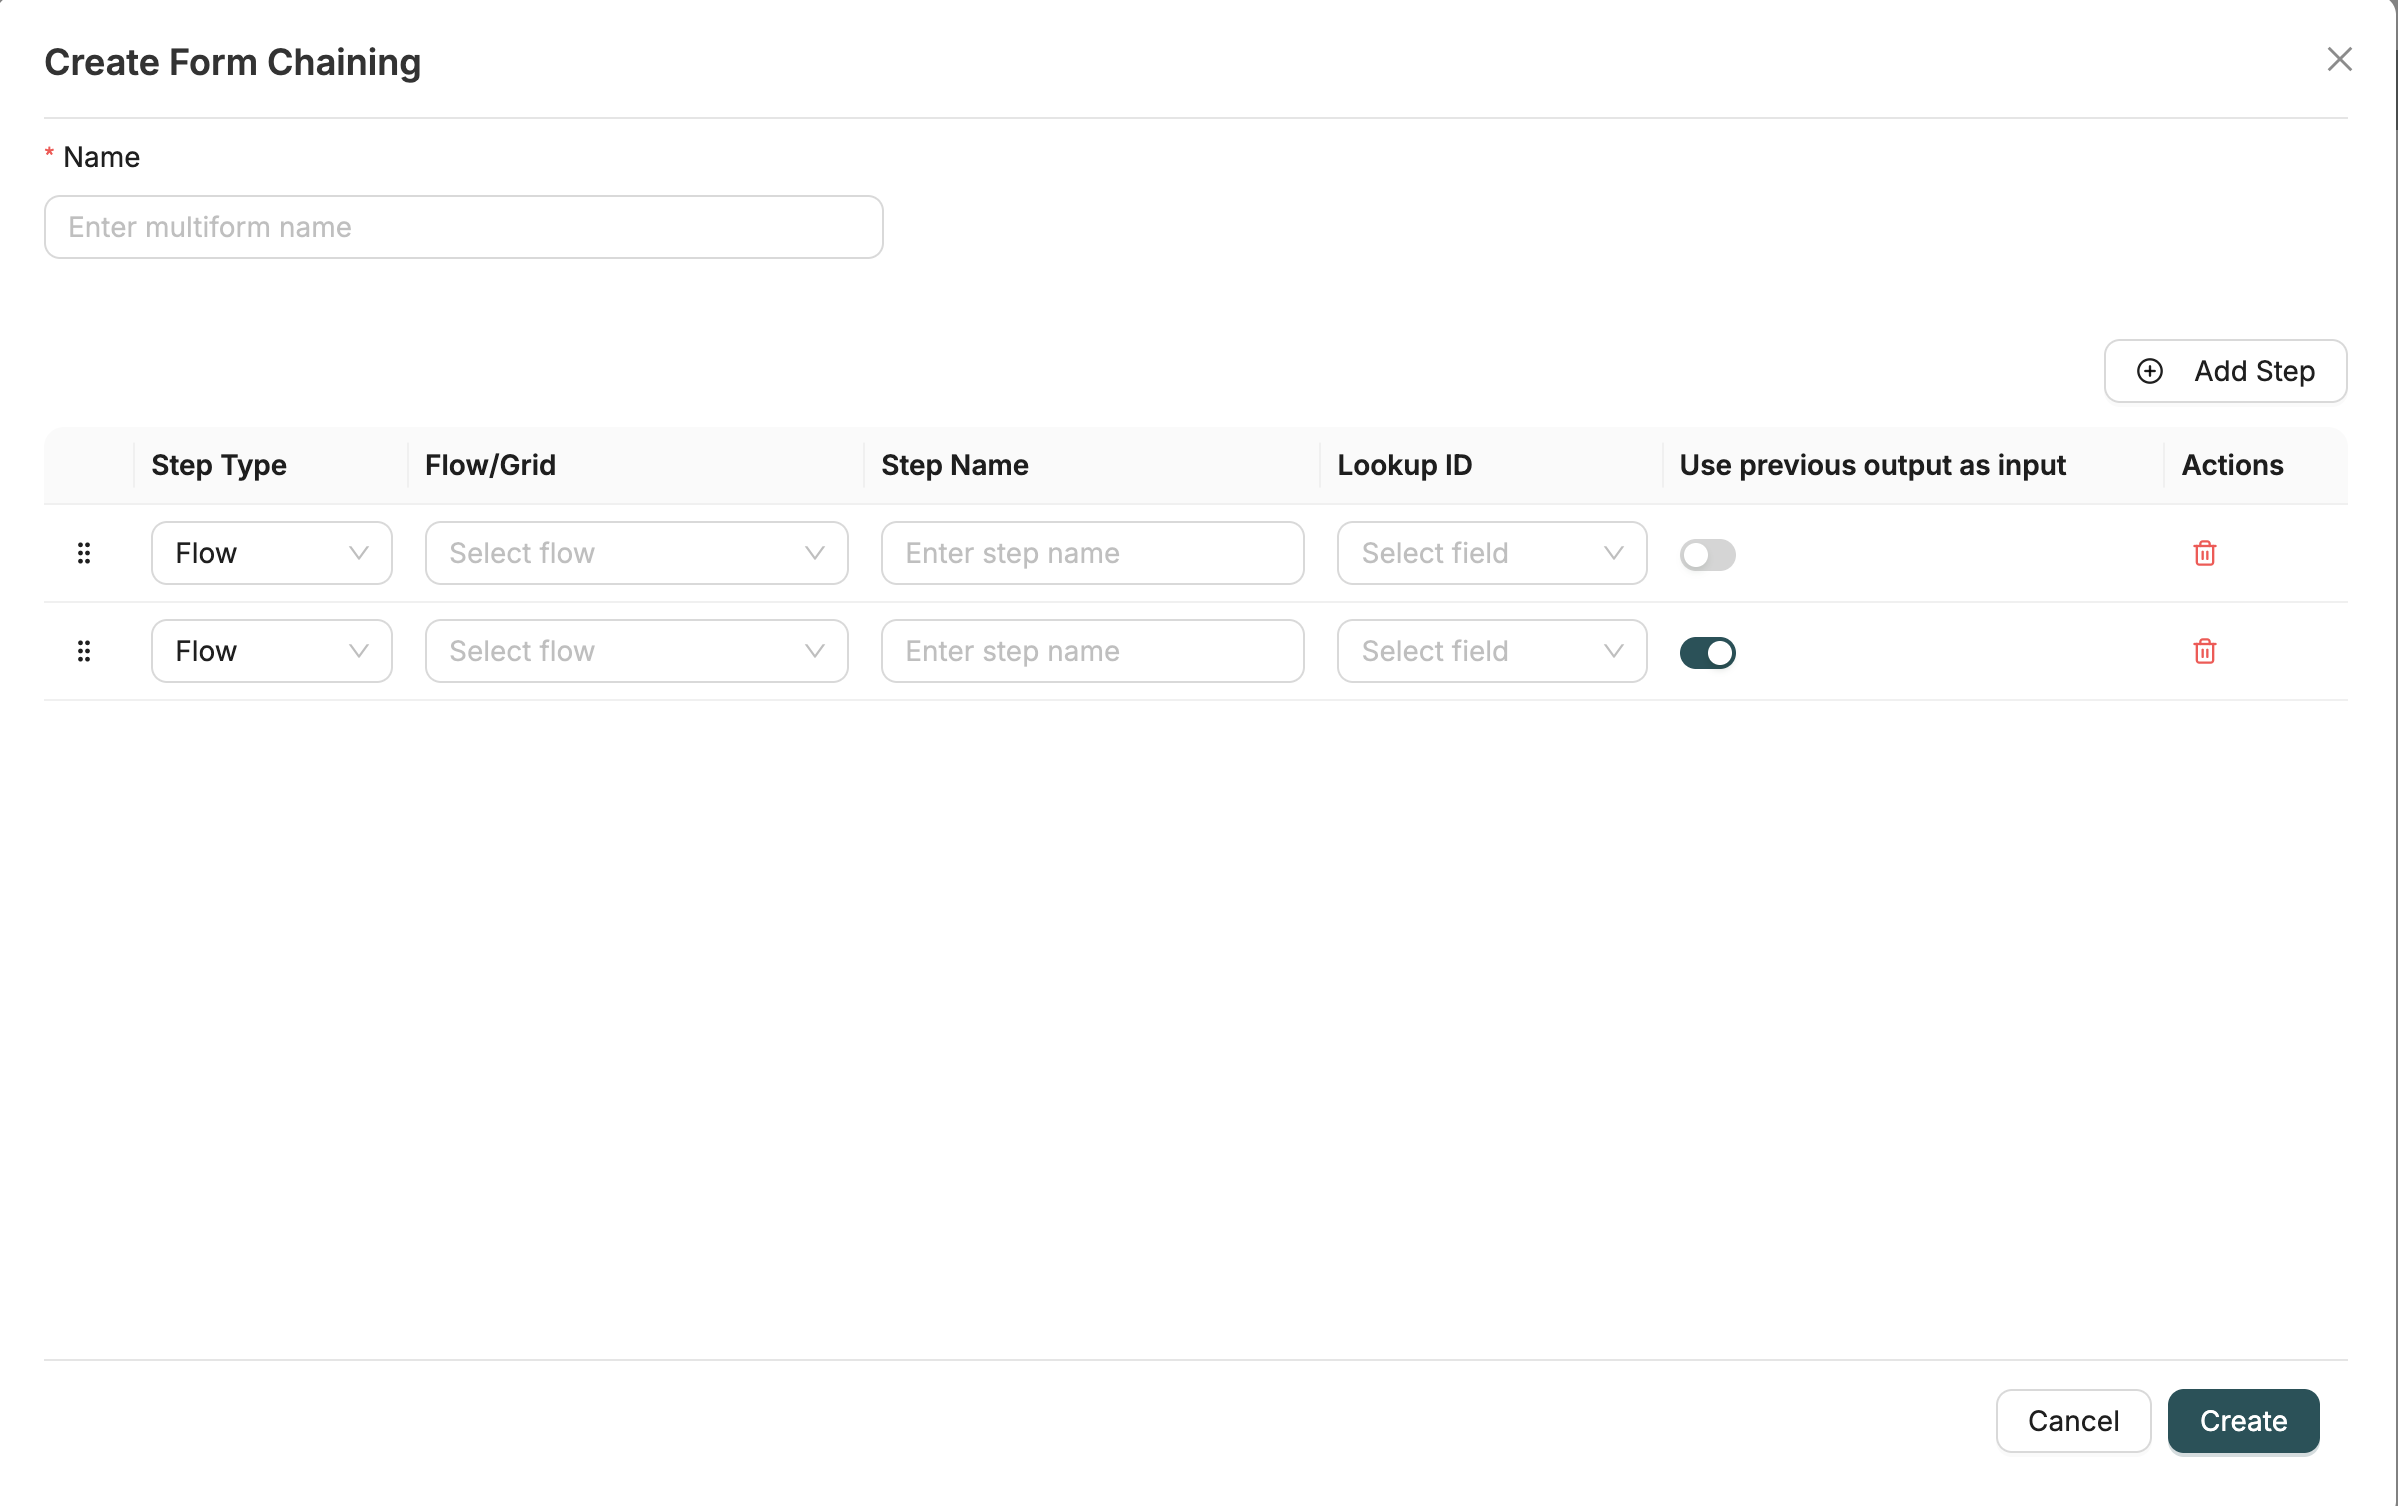This screenshot has width=2398, height=1506.
Task: Click the plus icon next to Add Step
Action: (x=2149, y=371)
